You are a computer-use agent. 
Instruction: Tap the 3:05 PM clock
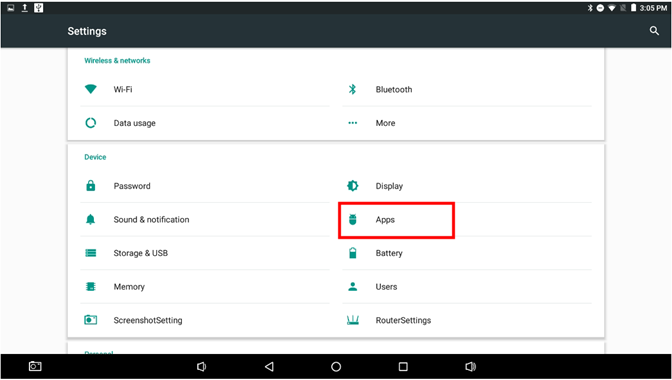tap(653, 8)
